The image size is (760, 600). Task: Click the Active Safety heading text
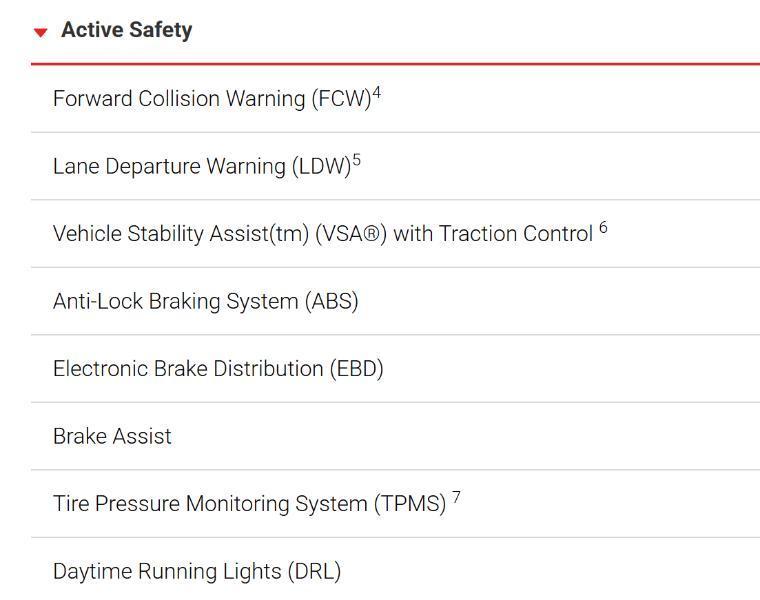(126, 30)
